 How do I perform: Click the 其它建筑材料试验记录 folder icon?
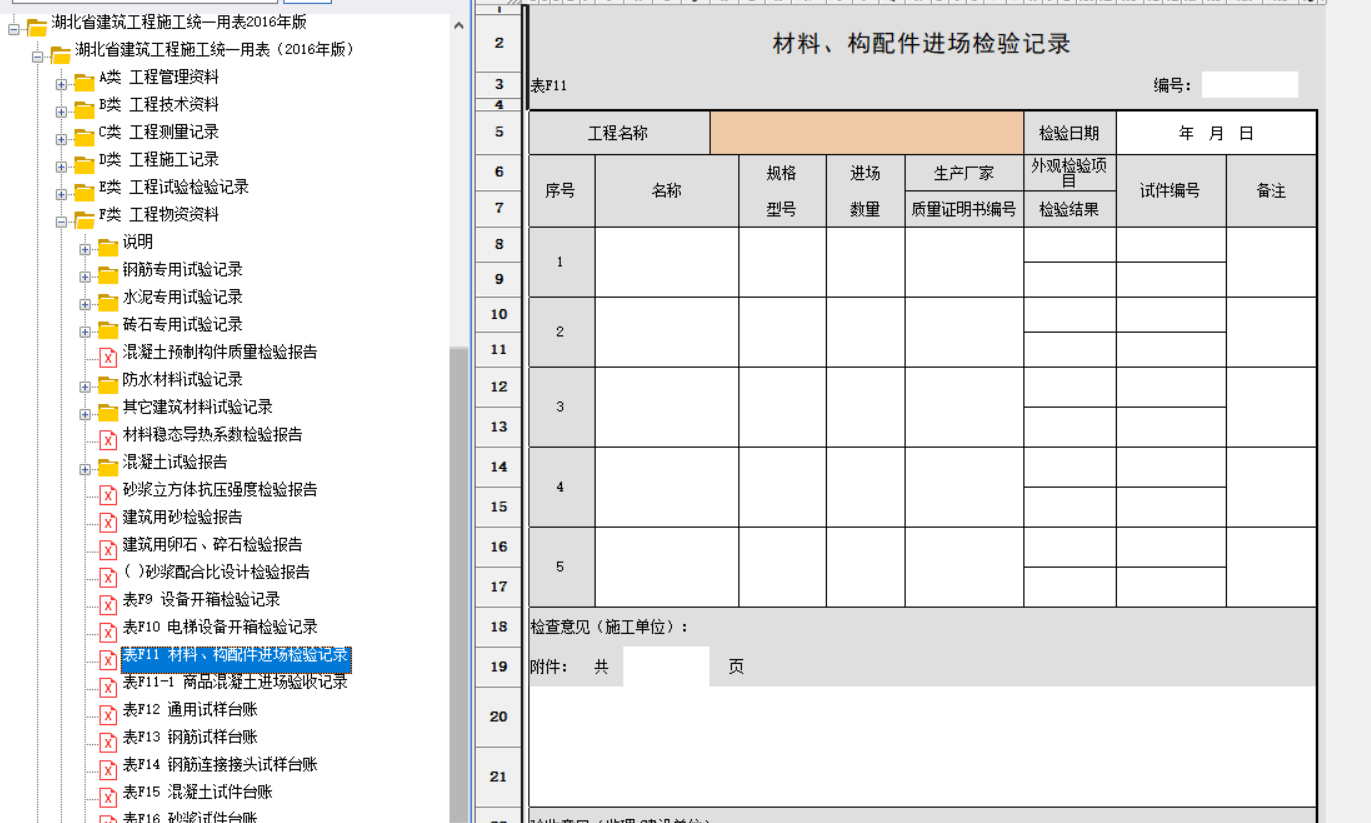point(108,412)
